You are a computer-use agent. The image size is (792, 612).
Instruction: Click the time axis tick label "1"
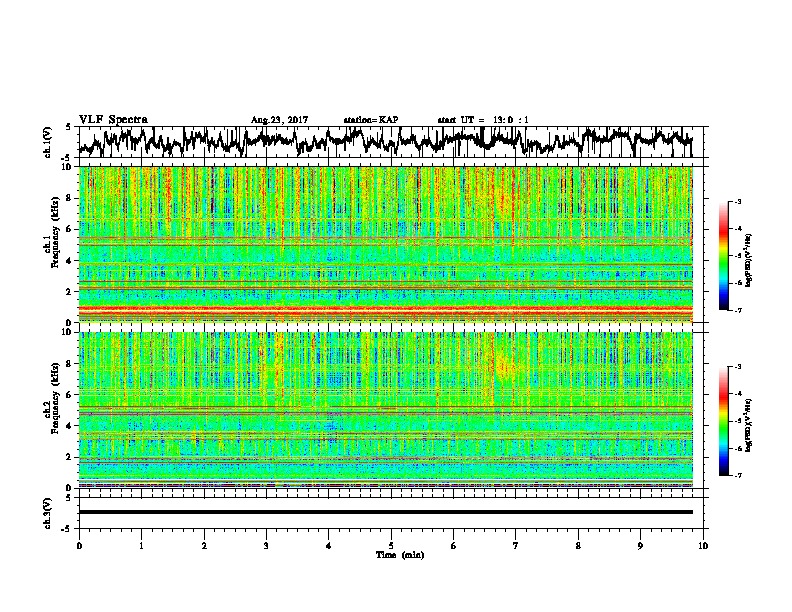pos(142,546)
